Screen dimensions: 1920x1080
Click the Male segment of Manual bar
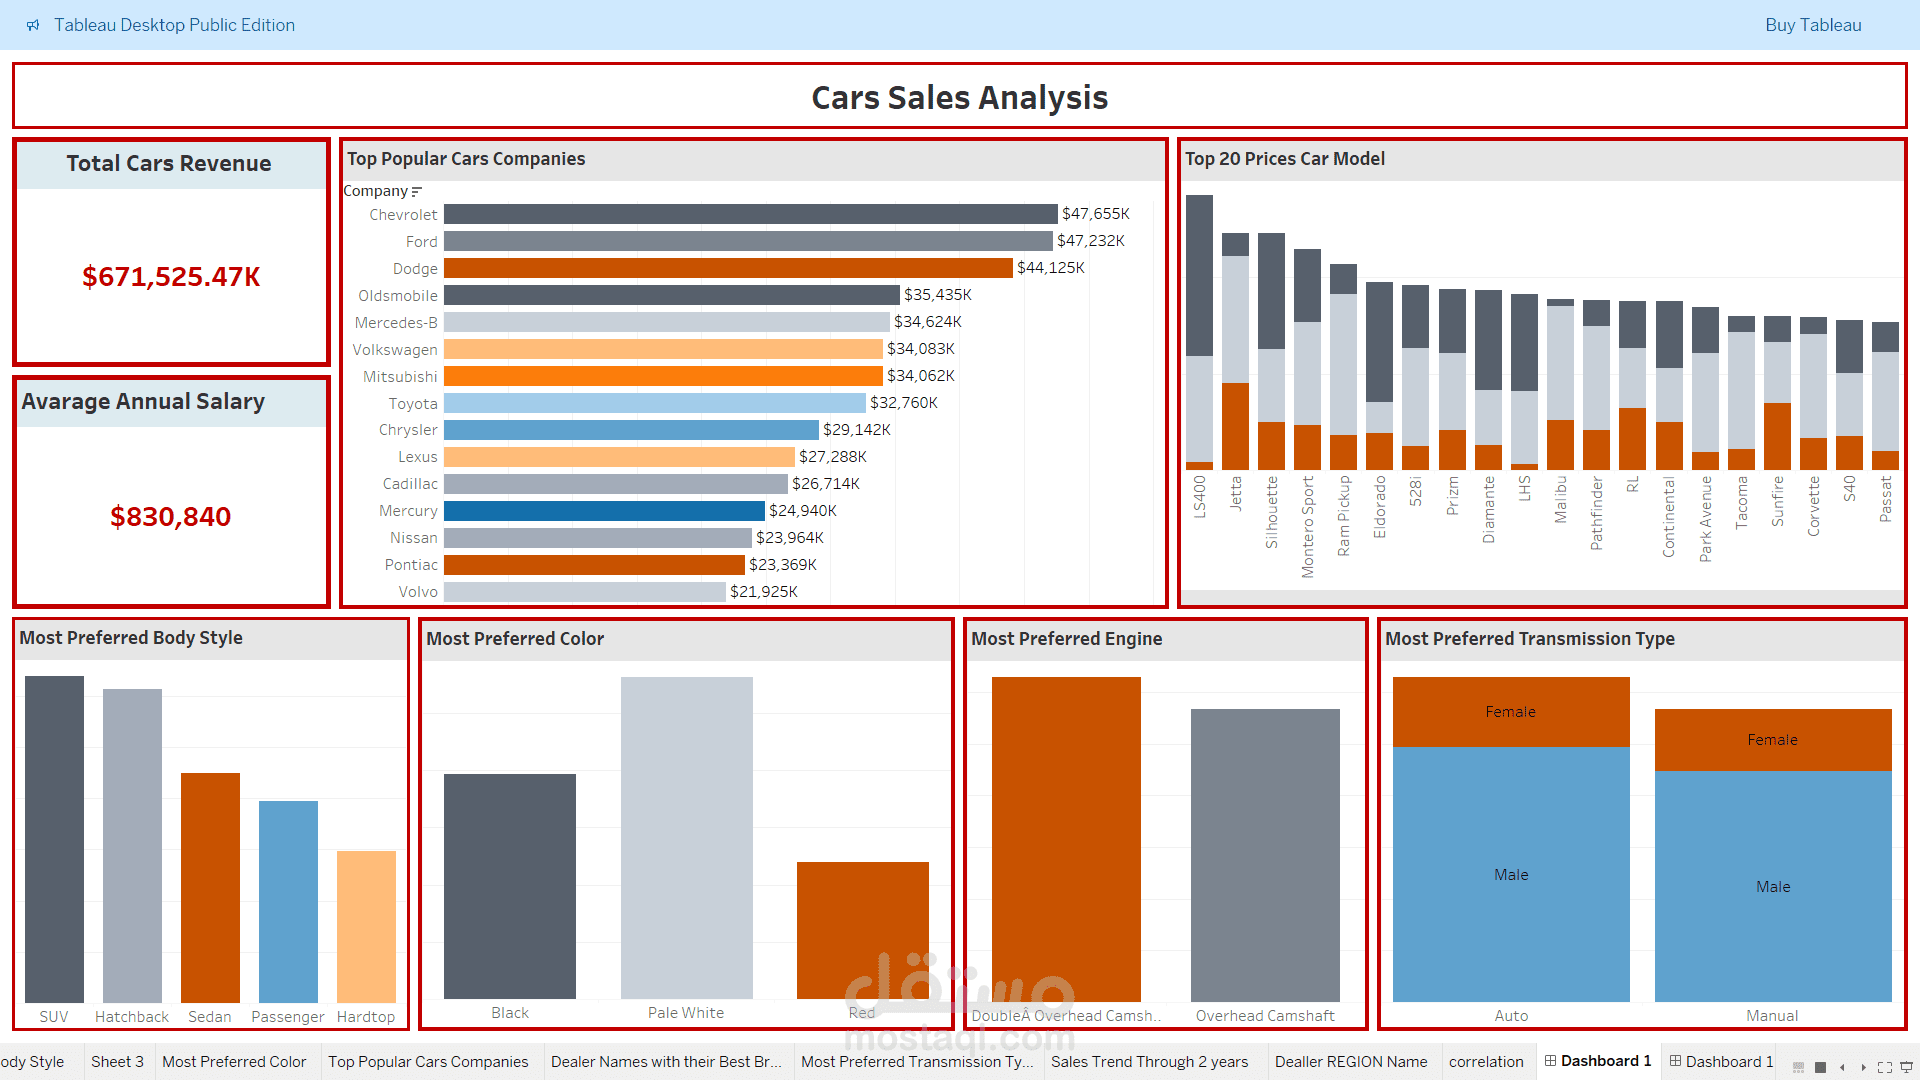1773,887
